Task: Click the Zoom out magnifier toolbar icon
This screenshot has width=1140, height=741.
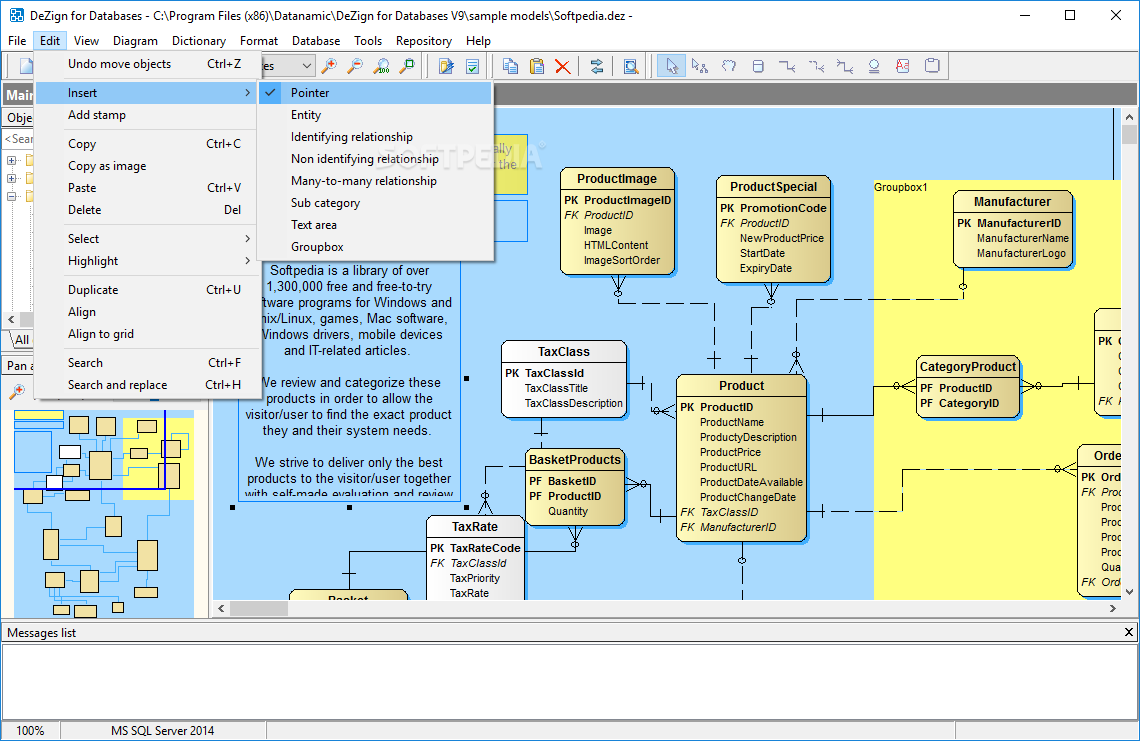Action: click(x=355, y=66)
